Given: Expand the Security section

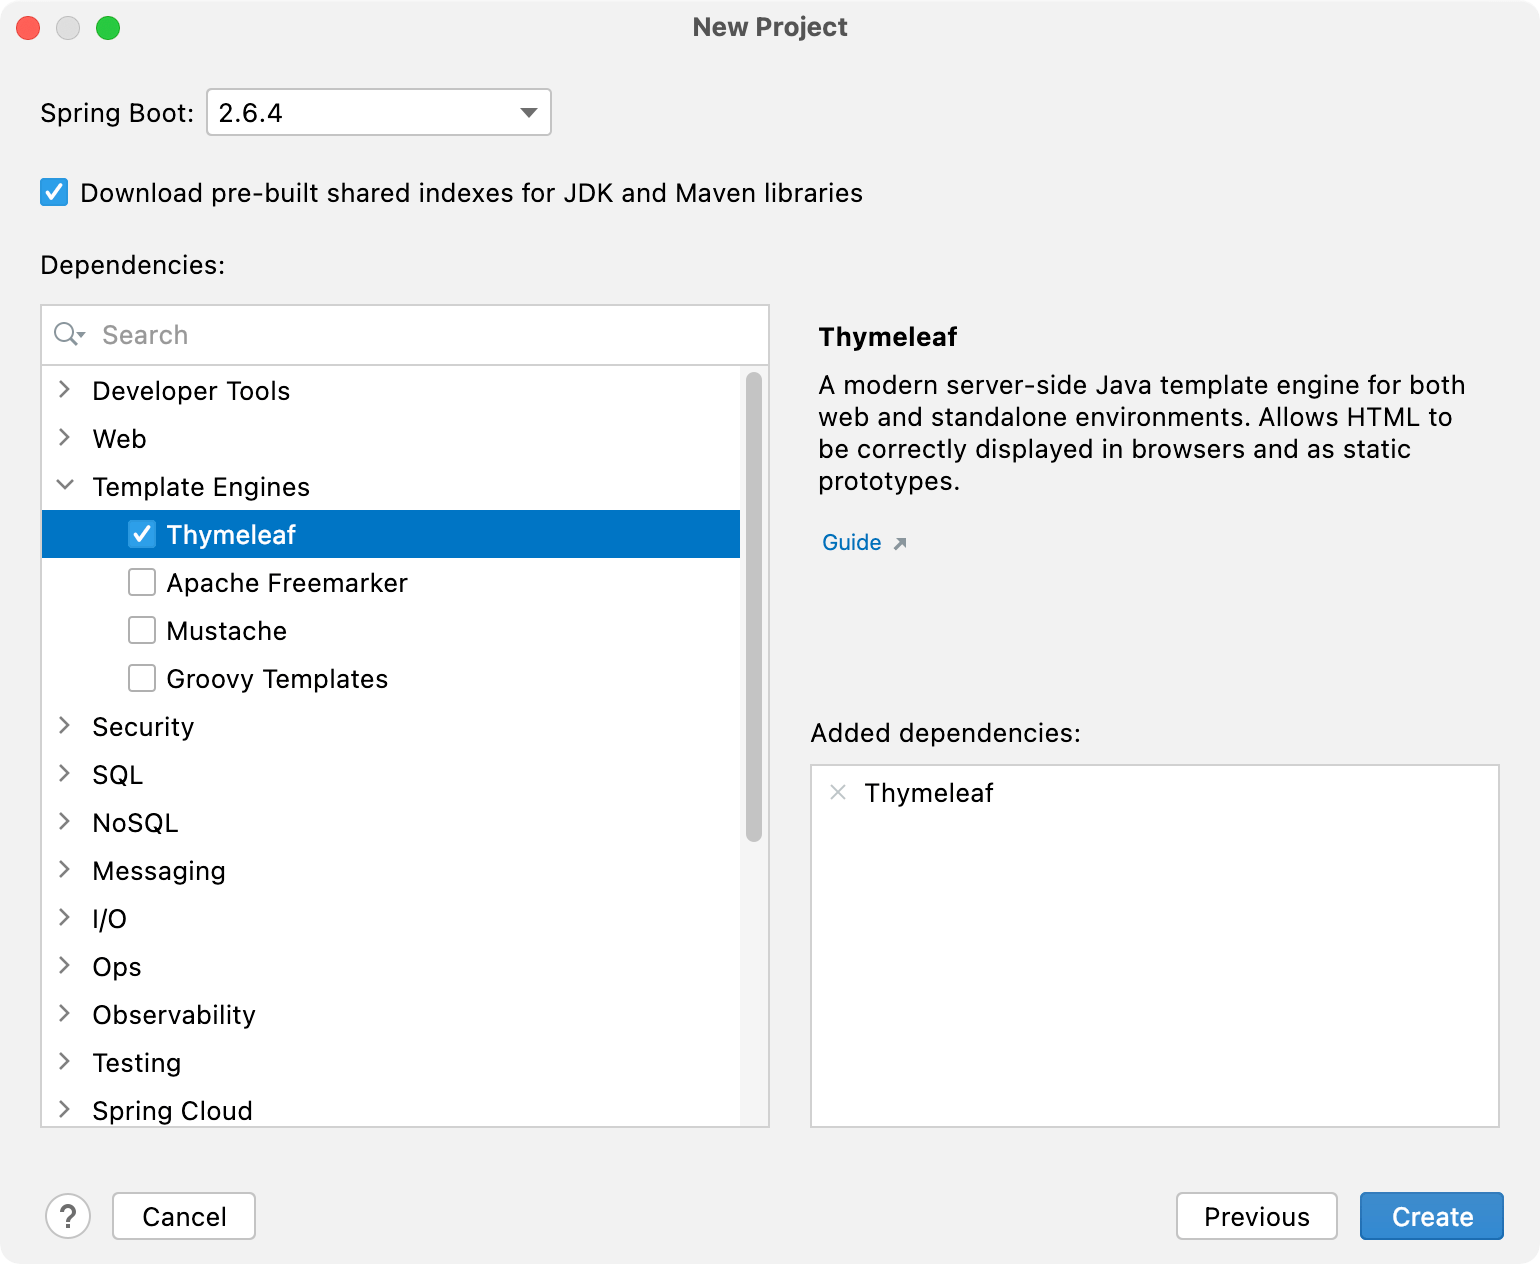Looking at the screenshot, I should tap(65, 726).
